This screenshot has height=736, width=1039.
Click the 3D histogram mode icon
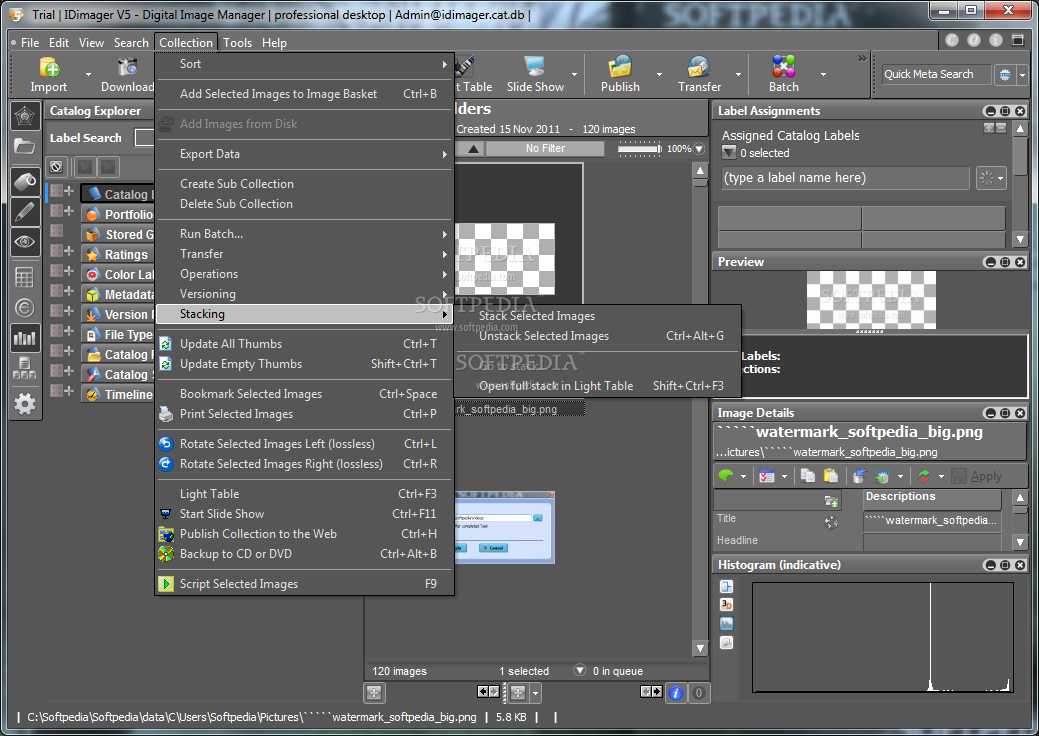tap(726, 605)
